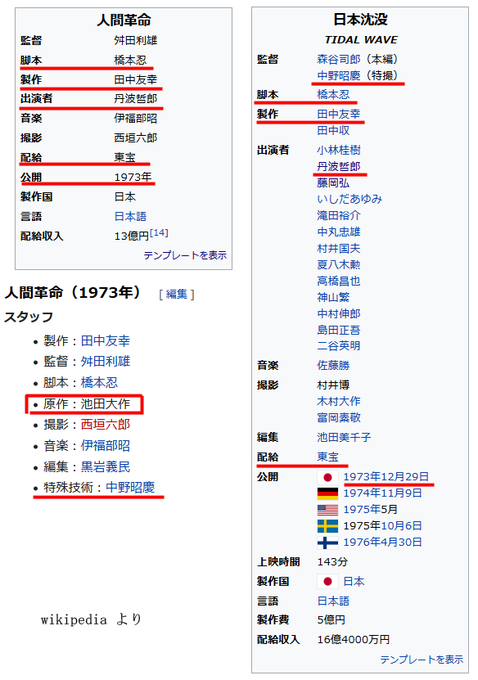Click the Japan flag in the 製作国 row
The image size is (478, 680).
click(x=327, y=582)
